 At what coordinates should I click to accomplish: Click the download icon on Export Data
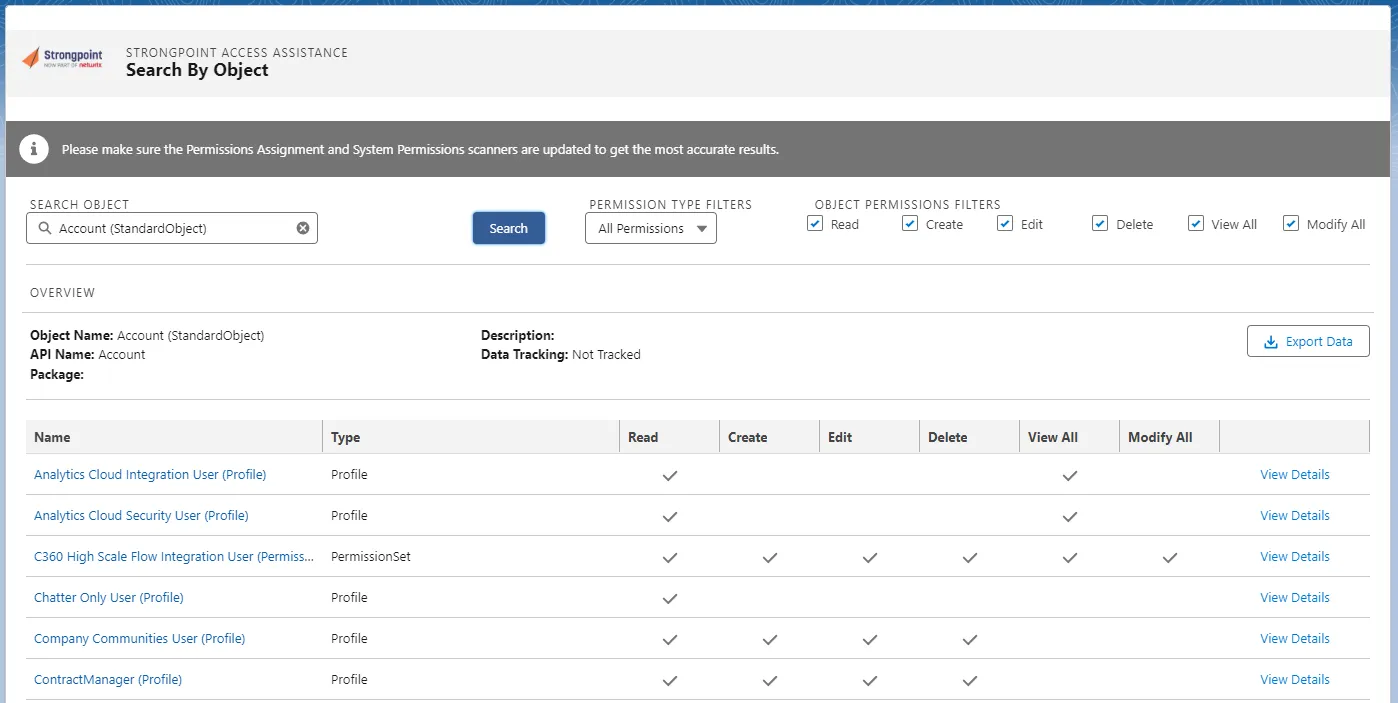click(1271, 342)
